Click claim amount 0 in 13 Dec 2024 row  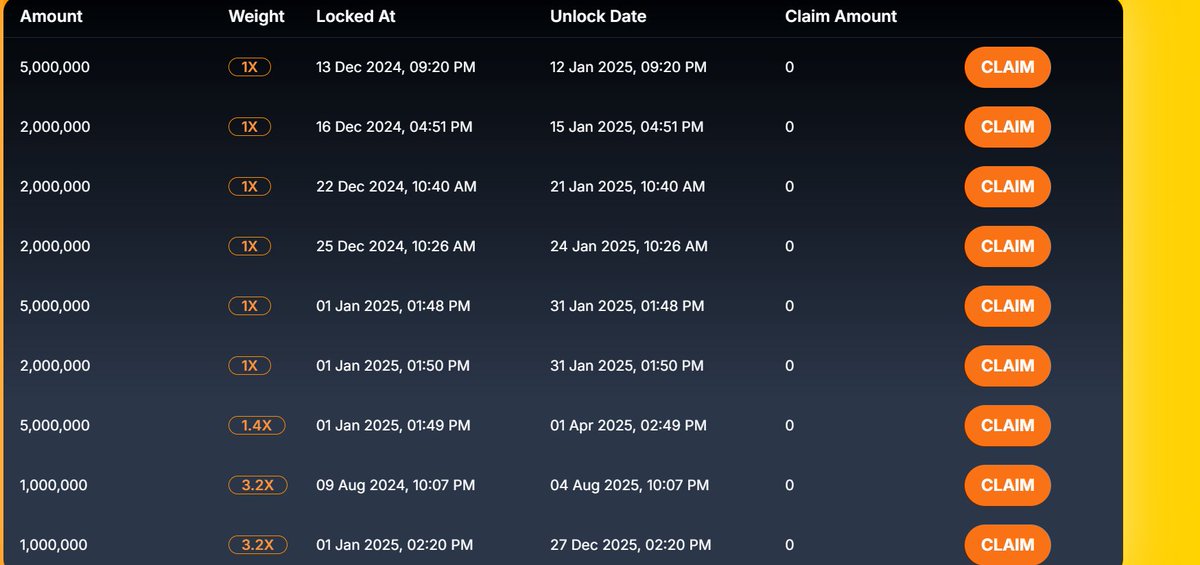790,67
